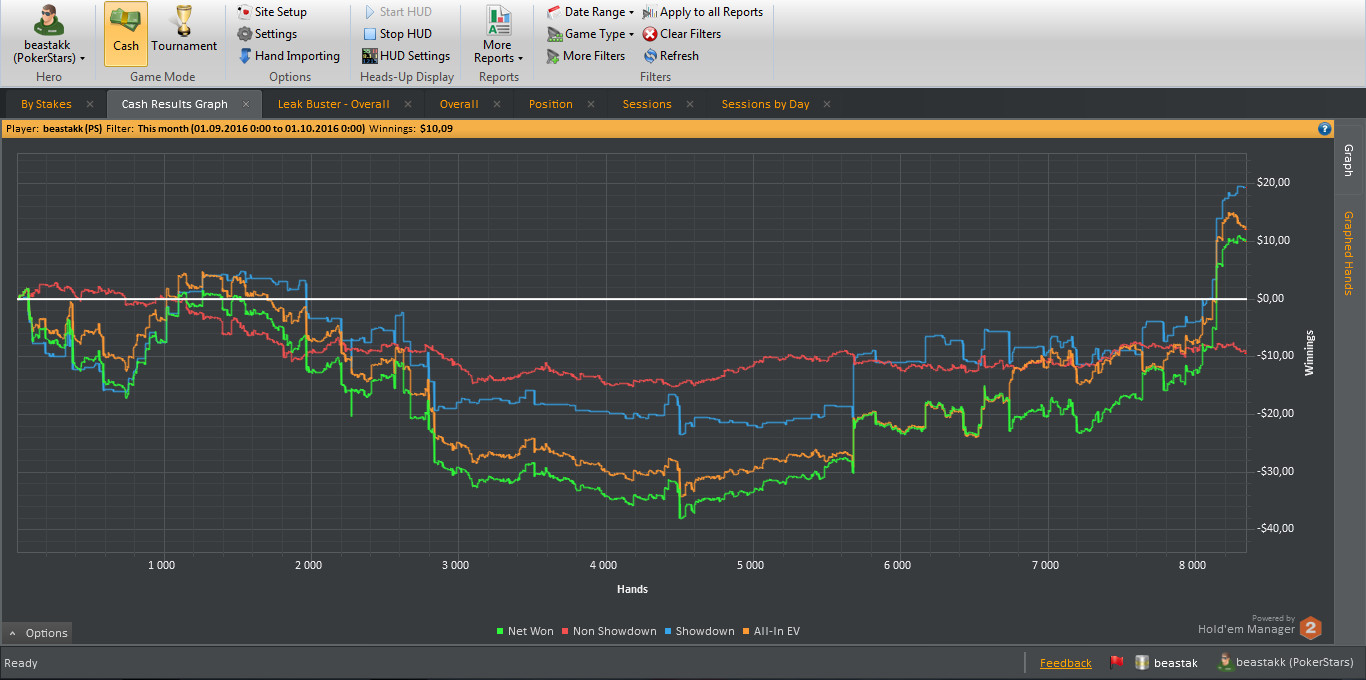Viewport: 1366px width, 680px height.
Task: Click the -$40,00 winnings axis label
Action: point(1274,528)
